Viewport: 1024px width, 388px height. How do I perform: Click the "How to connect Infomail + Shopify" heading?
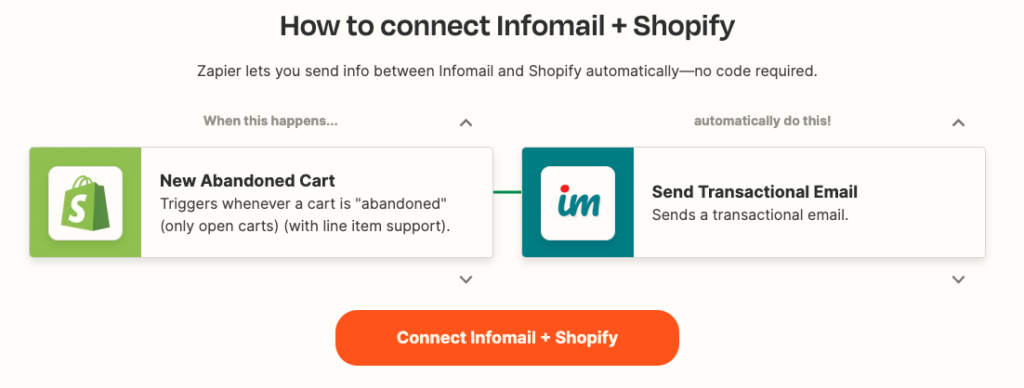point(507,26)
